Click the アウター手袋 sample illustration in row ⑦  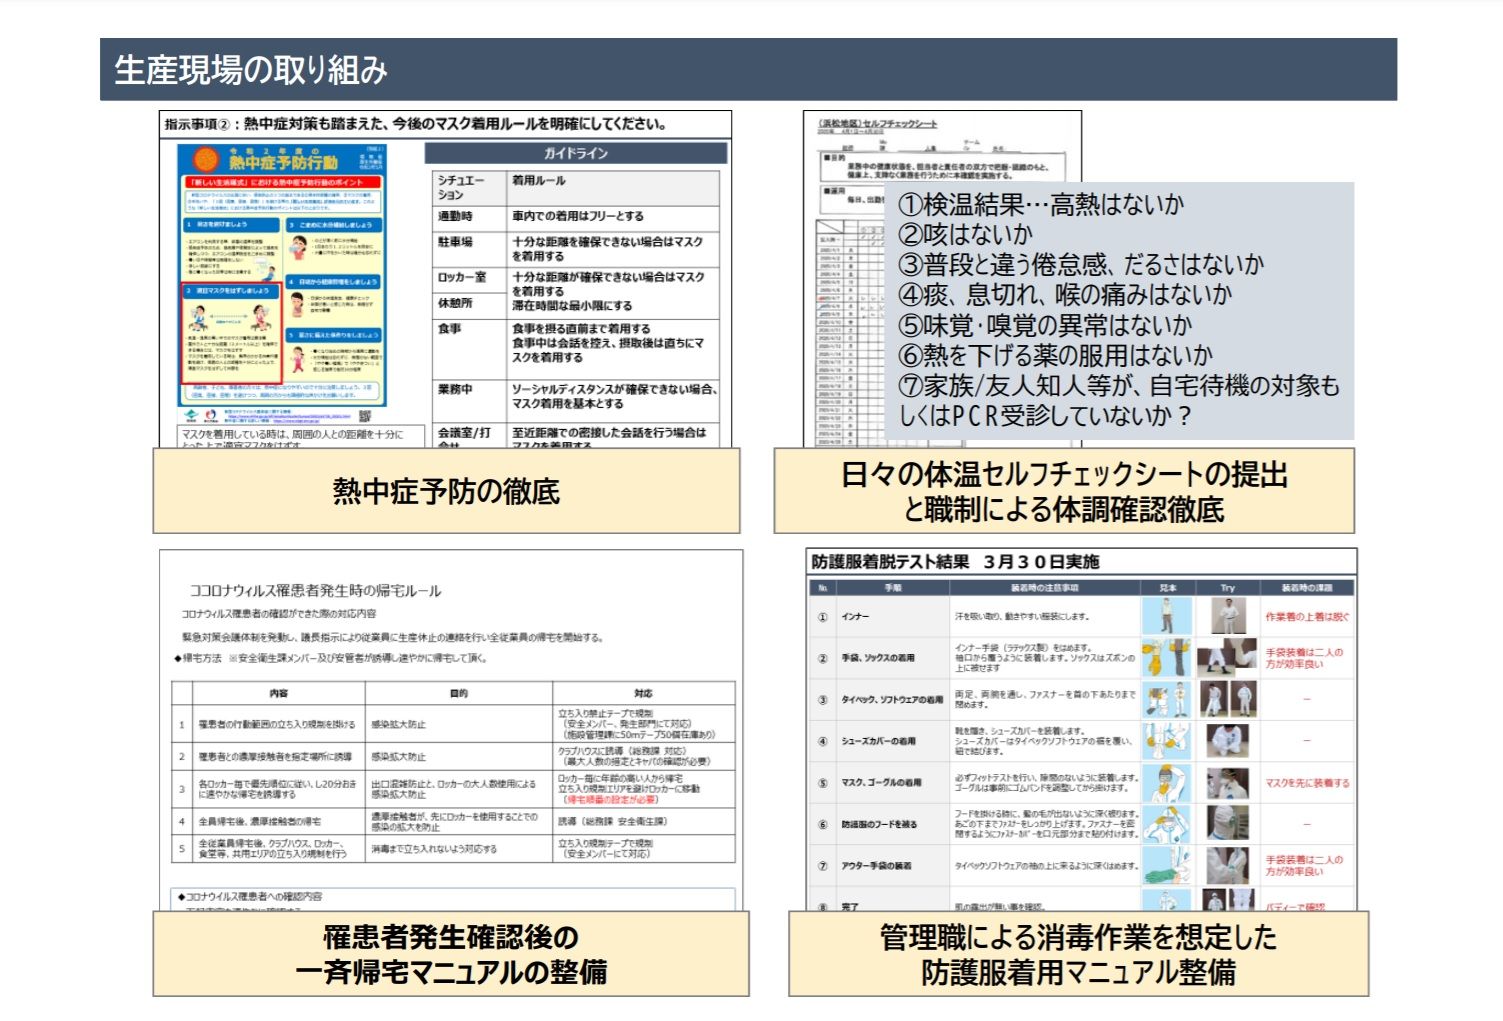tap(1167, 865)
